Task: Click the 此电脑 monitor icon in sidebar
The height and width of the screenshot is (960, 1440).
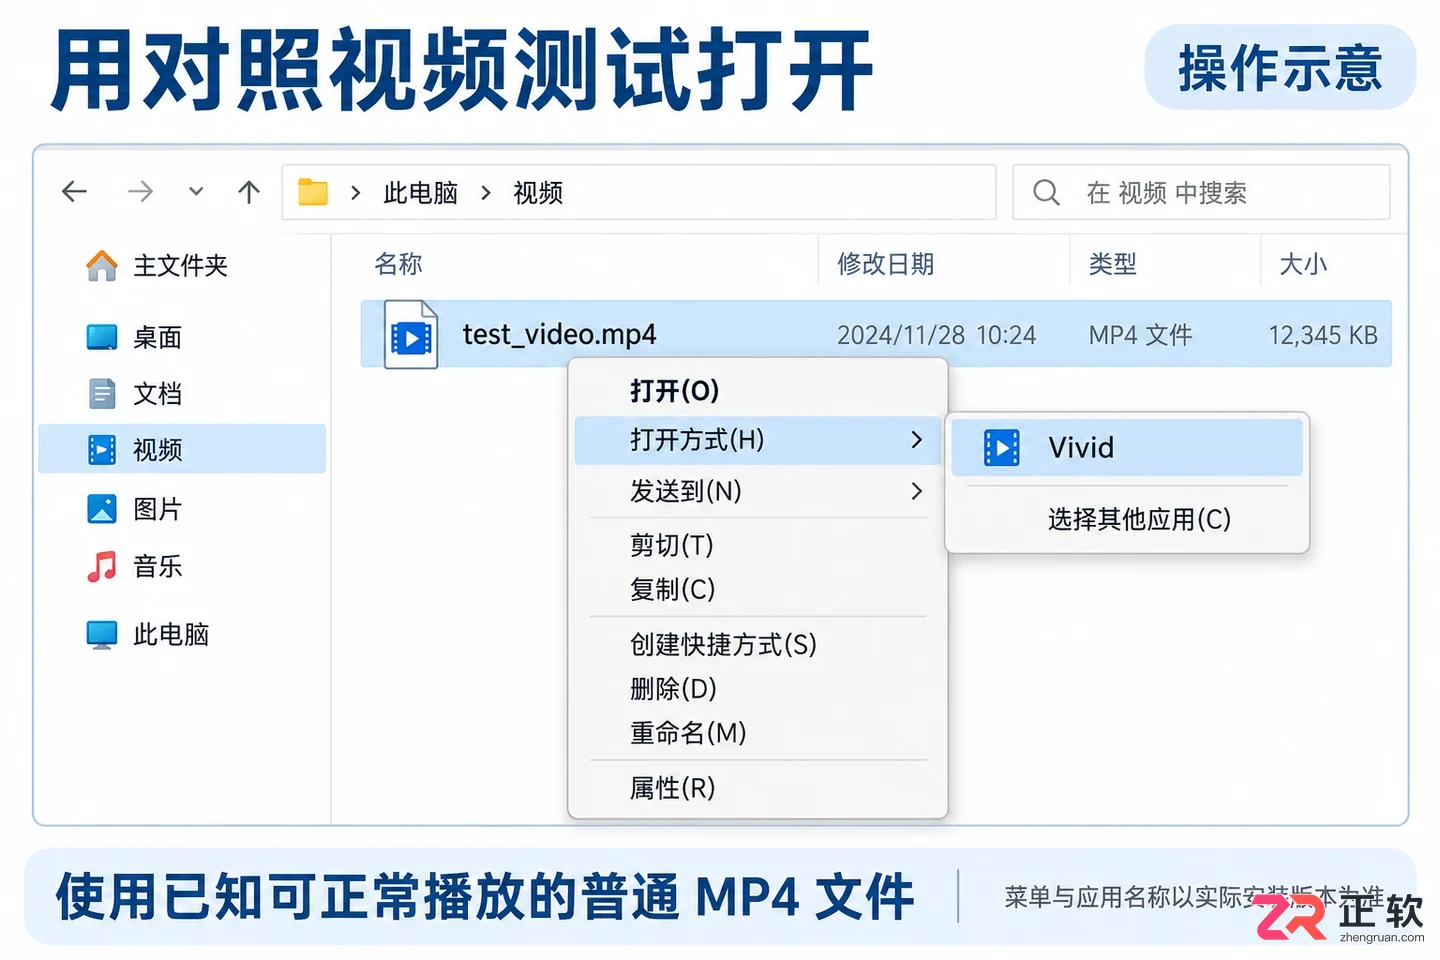Action: [102, 635]
